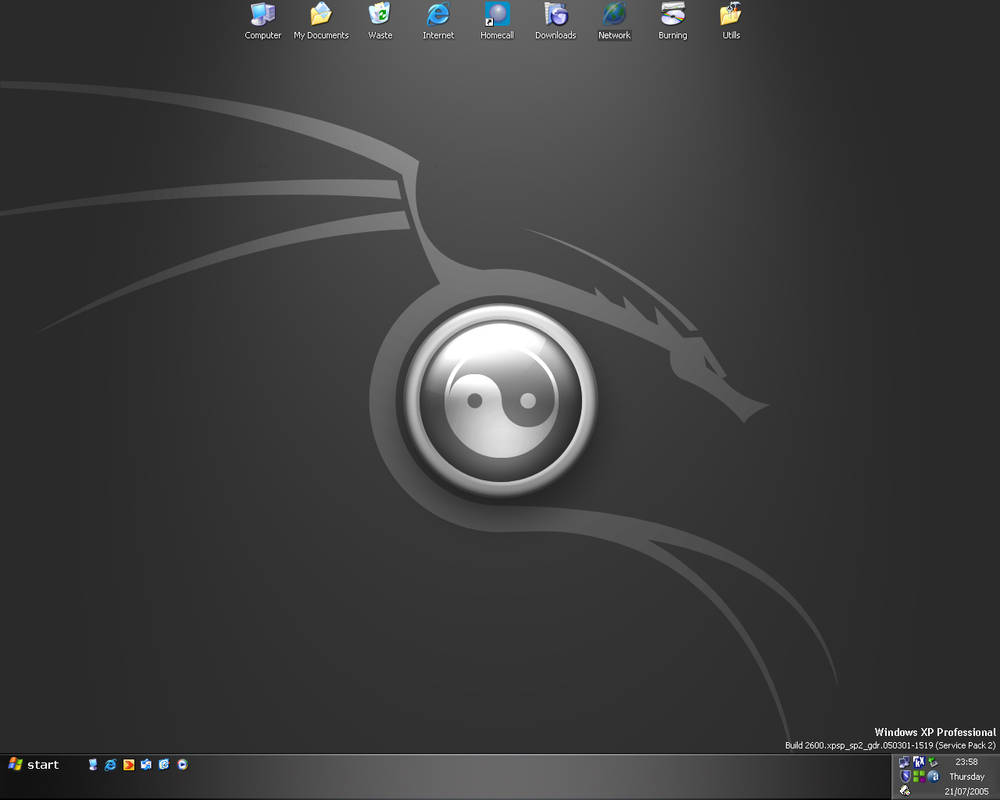
Task: Click the date 21/07/2005 in the tray
Action: point(967,791)
